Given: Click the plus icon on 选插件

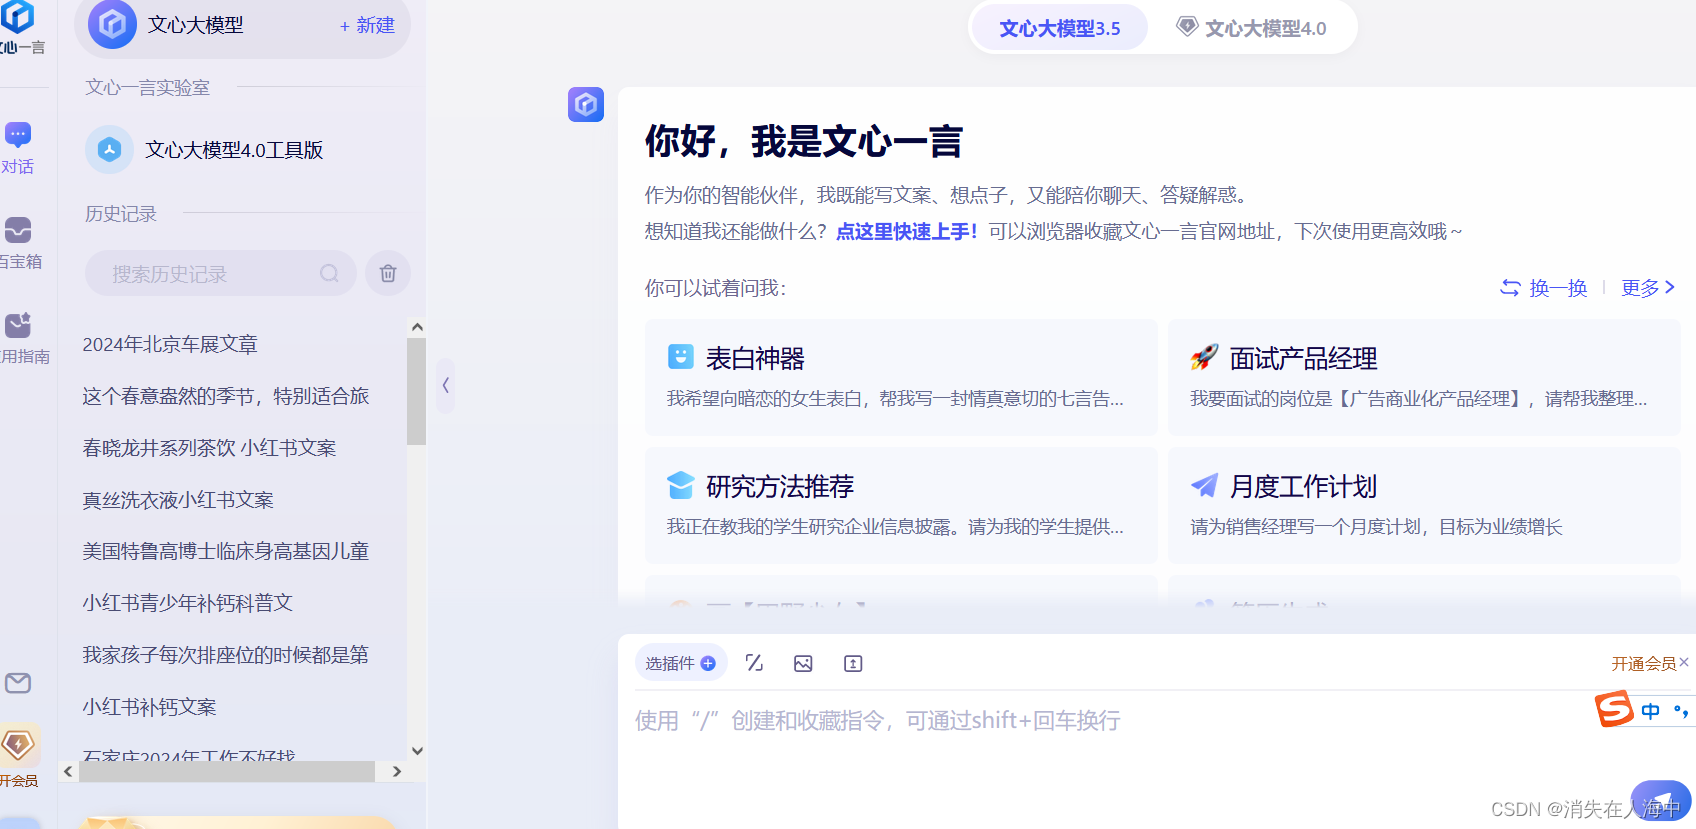Looking at the screenshot, I should point(708,663).
